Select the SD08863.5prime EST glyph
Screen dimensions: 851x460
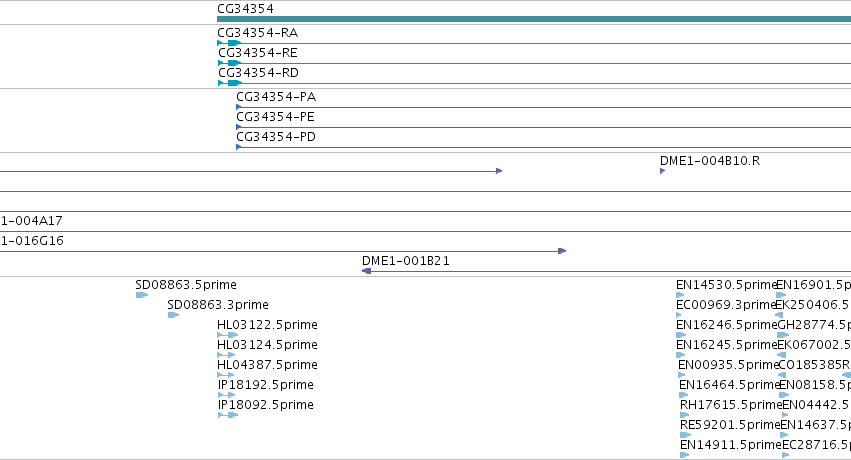(142, 295)
